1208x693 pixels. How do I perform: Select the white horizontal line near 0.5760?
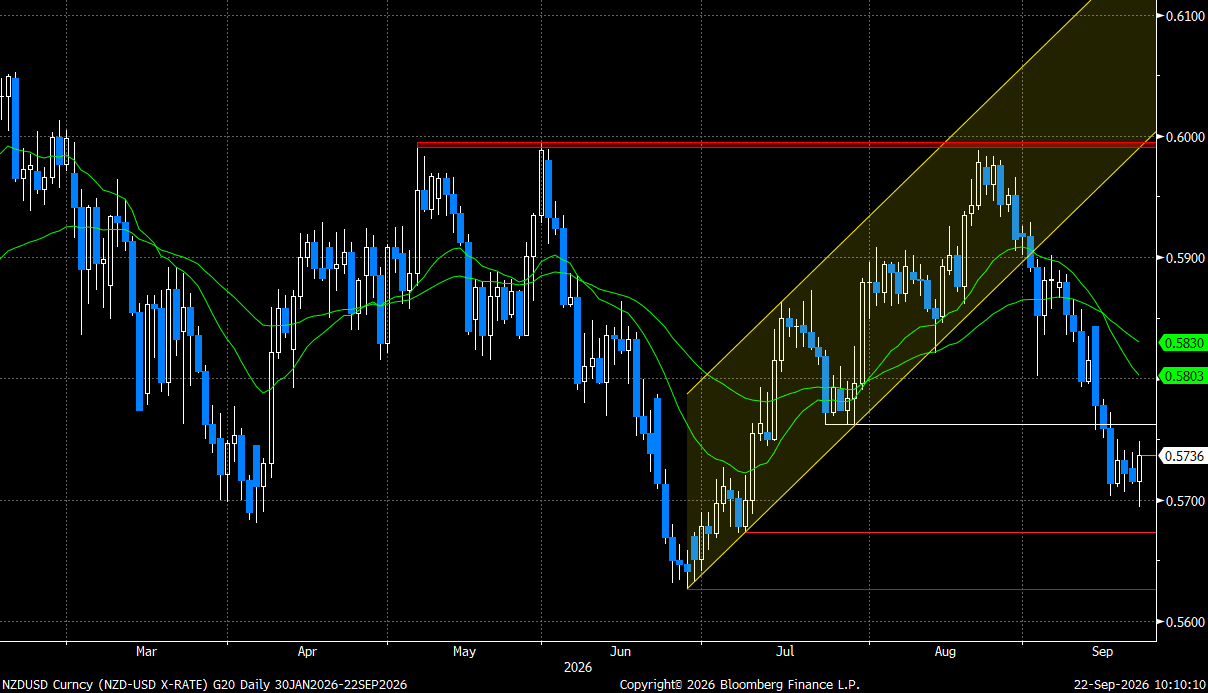990,424
